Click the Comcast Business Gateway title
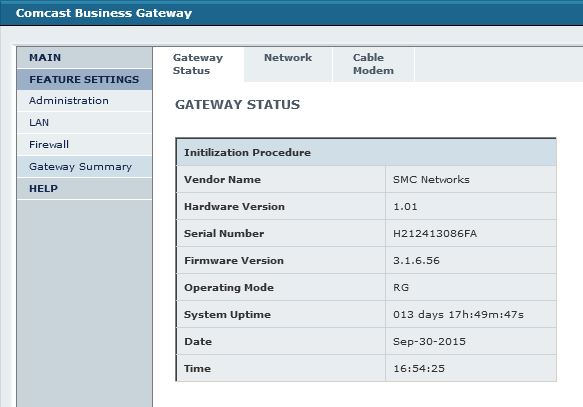 (x=104, y=13)
